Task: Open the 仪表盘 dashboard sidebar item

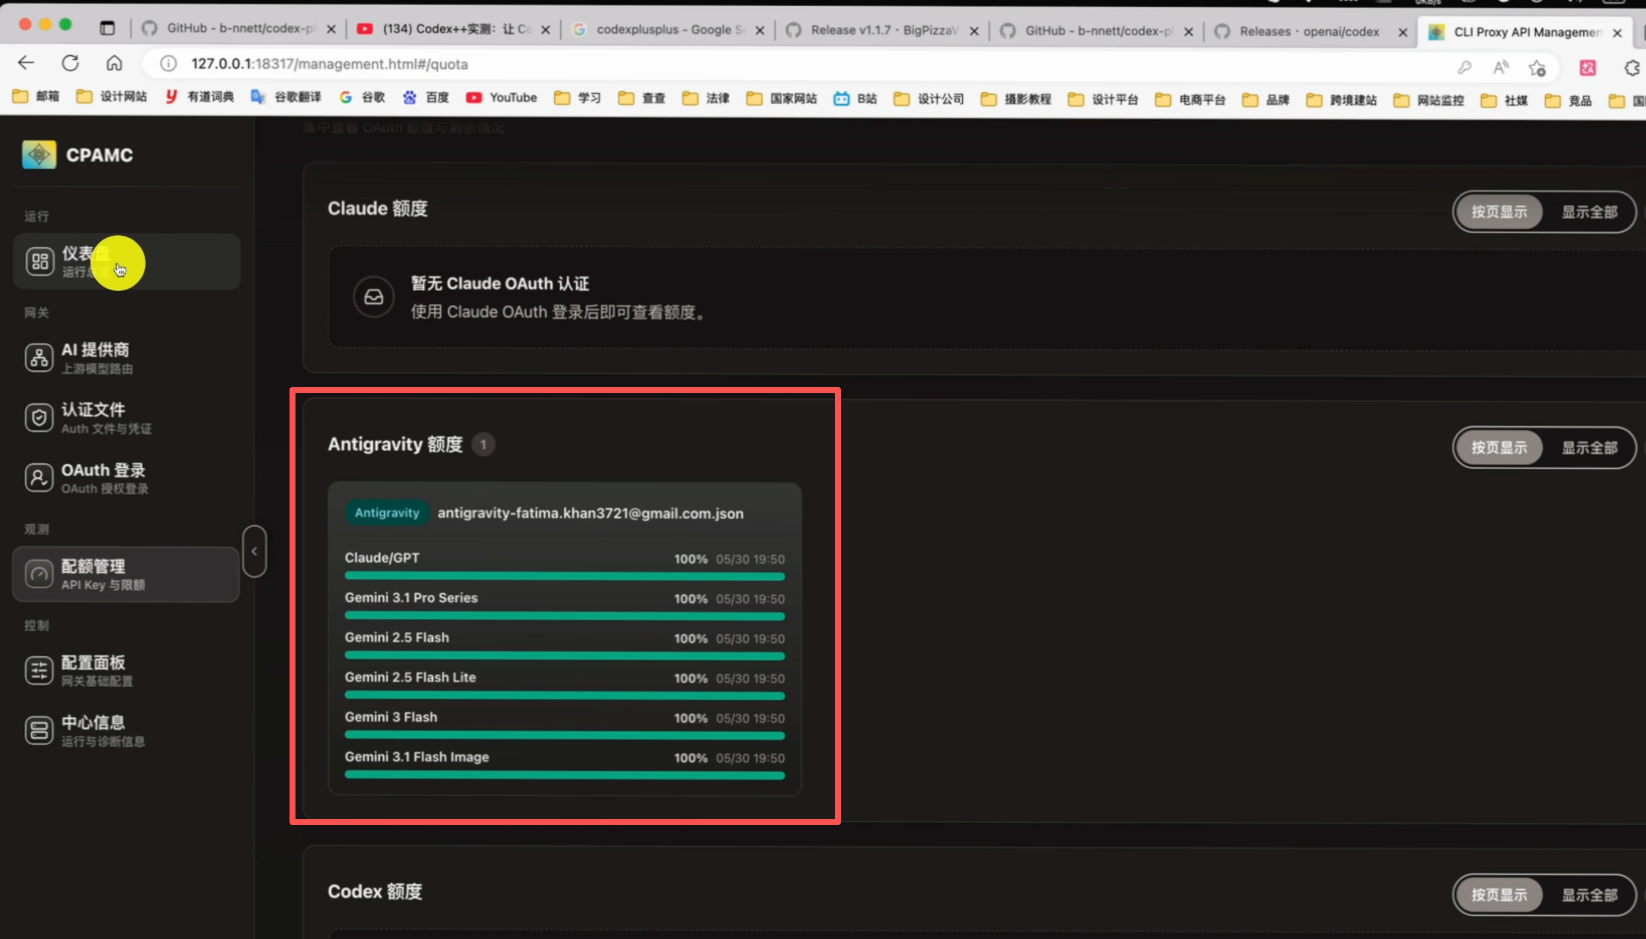Action: tap(126, 261)
